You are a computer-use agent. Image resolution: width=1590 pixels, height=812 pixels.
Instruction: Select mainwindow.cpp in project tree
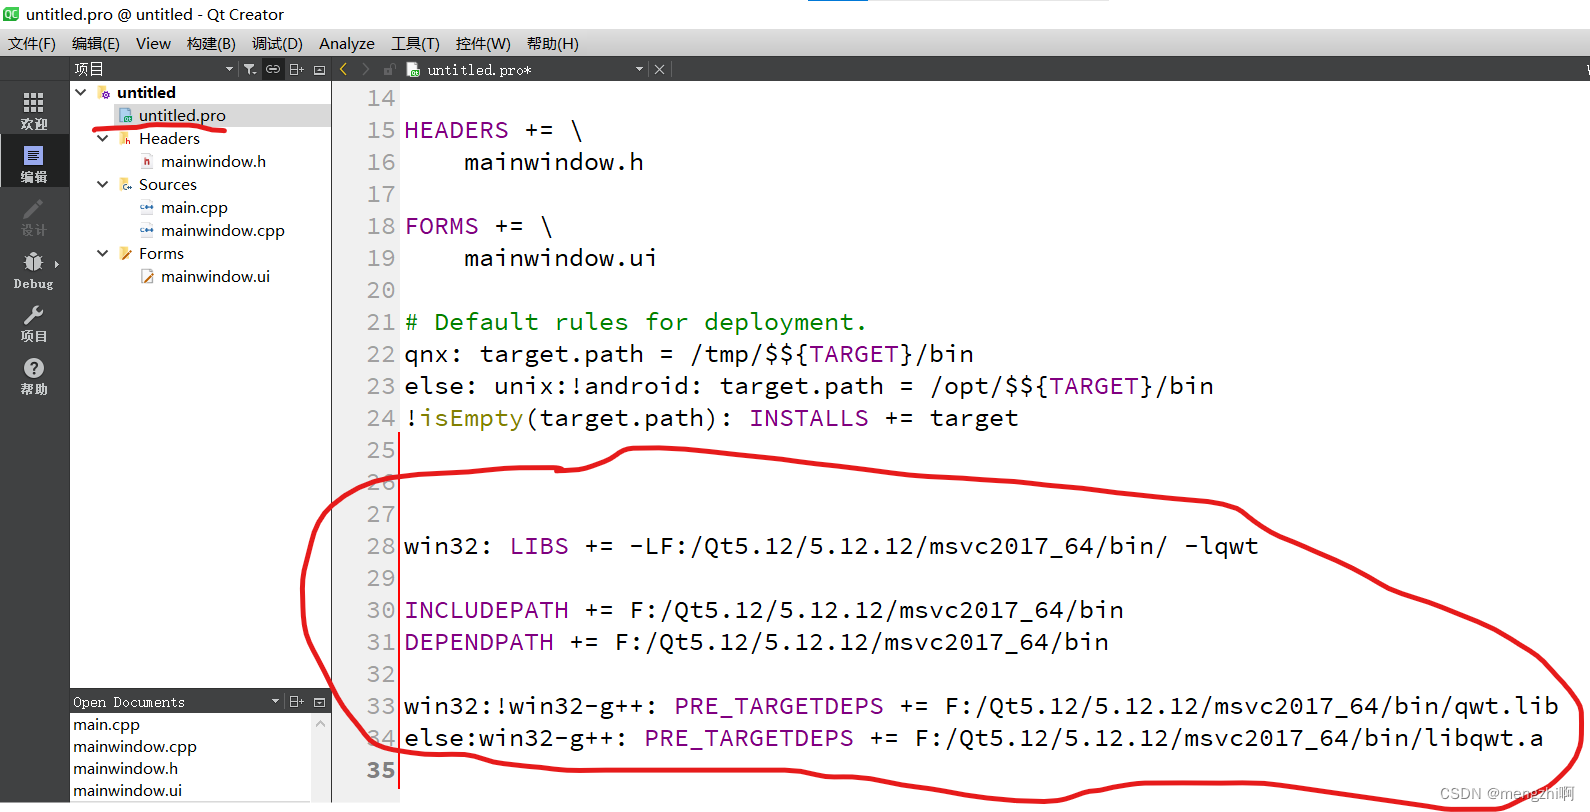[222, 230]
